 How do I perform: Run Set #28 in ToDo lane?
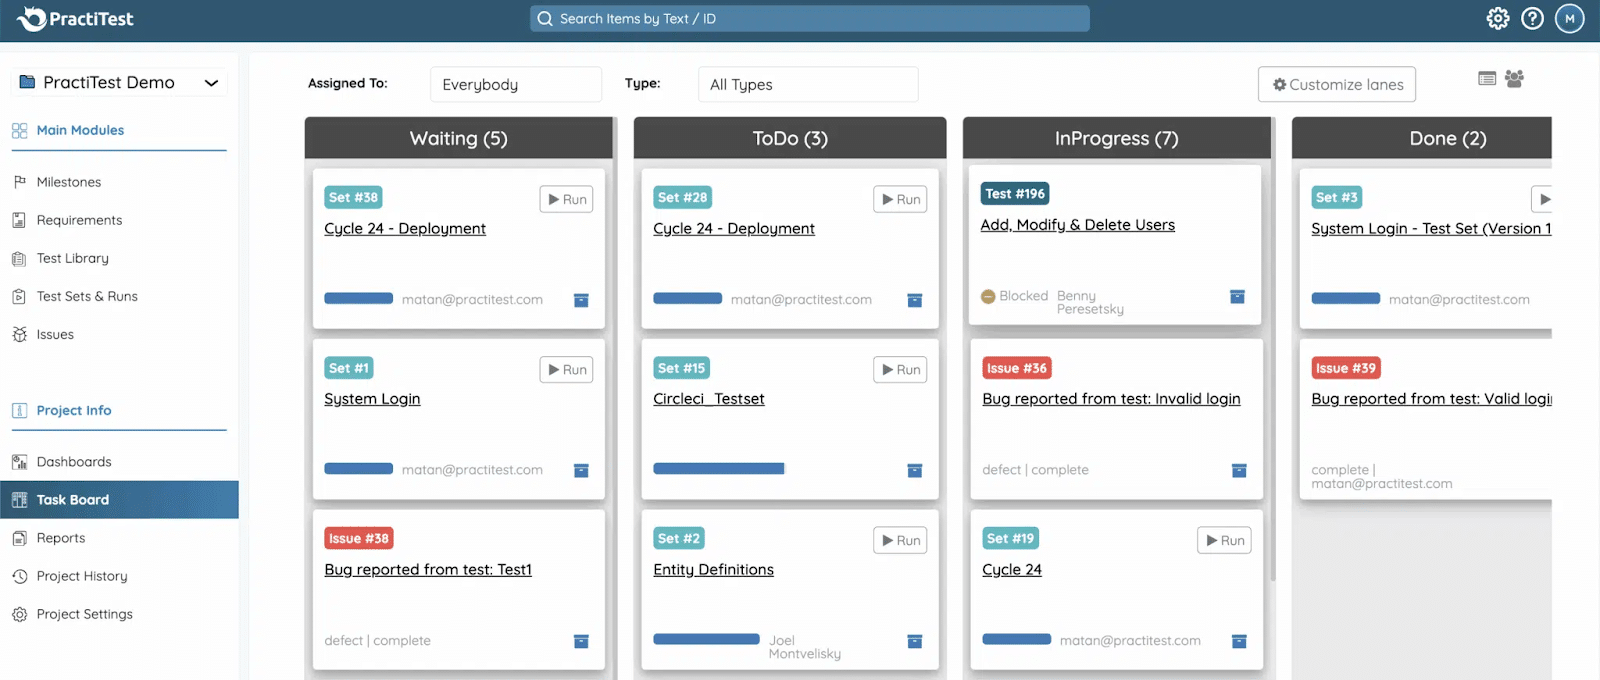(x=901, y=199)
